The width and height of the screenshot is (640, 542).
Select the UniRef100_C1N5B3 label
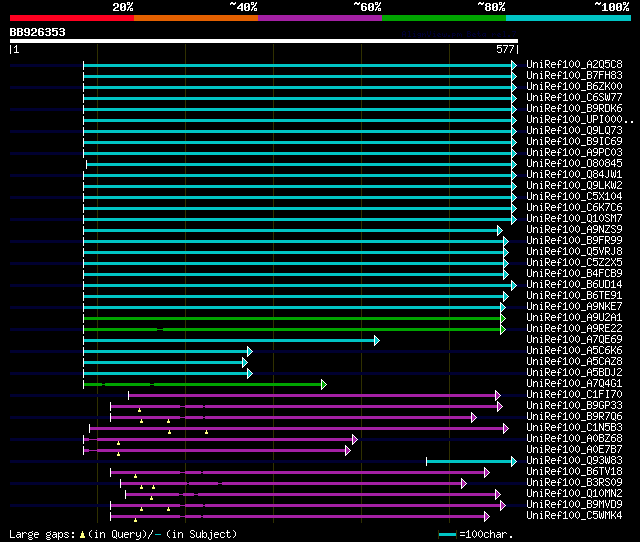pyautogui.click(x=574, y=428)
